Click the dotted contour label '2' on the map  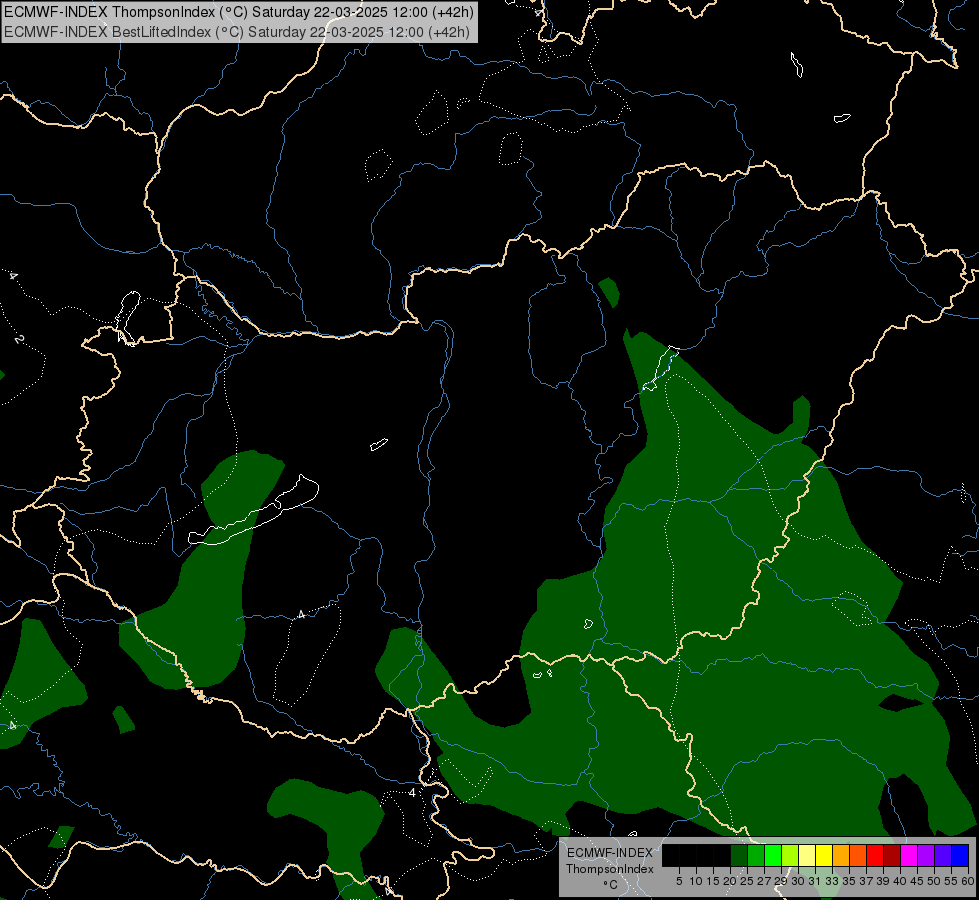(x=19, y=339)
